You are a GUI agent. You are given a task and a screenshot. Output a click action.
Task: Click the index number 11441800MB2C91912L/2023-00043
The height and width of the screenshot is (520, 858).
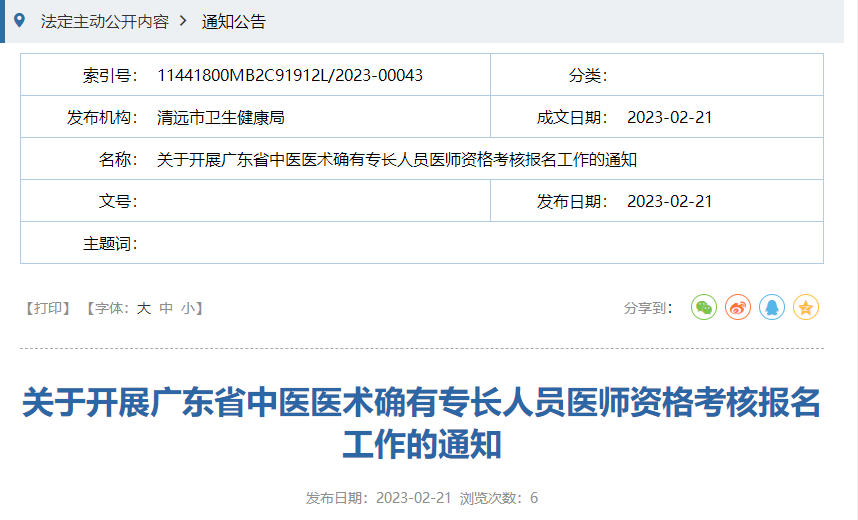(x=290, y=75)
